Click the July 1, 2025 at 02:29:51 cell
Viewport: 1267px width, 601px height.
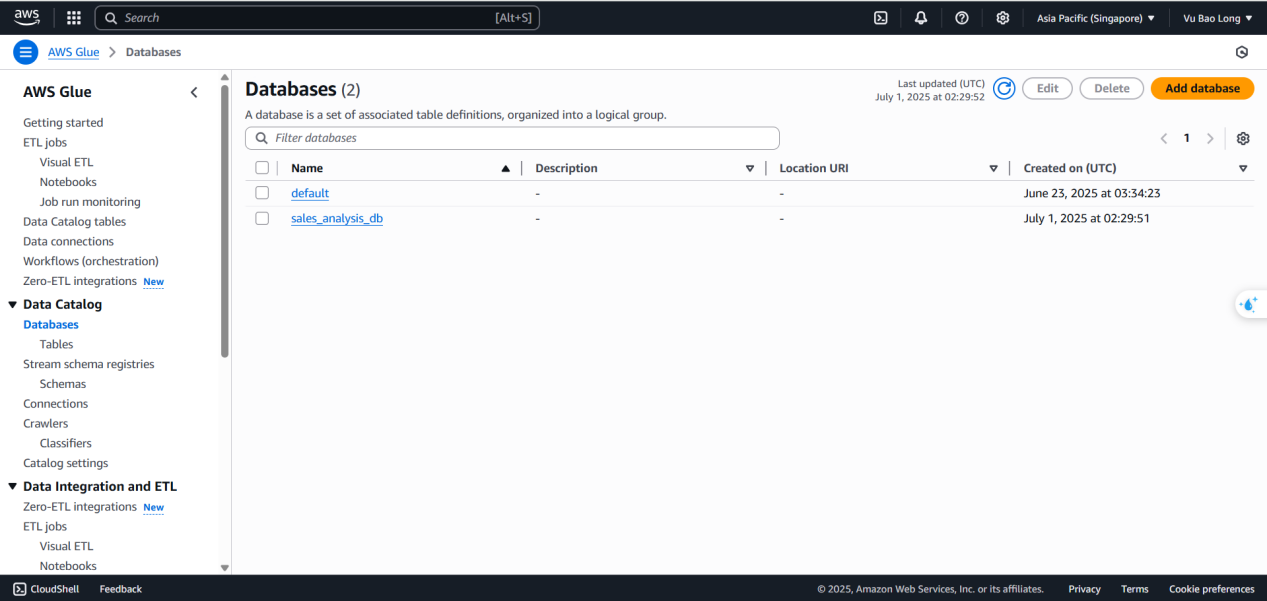point(1087,218)
